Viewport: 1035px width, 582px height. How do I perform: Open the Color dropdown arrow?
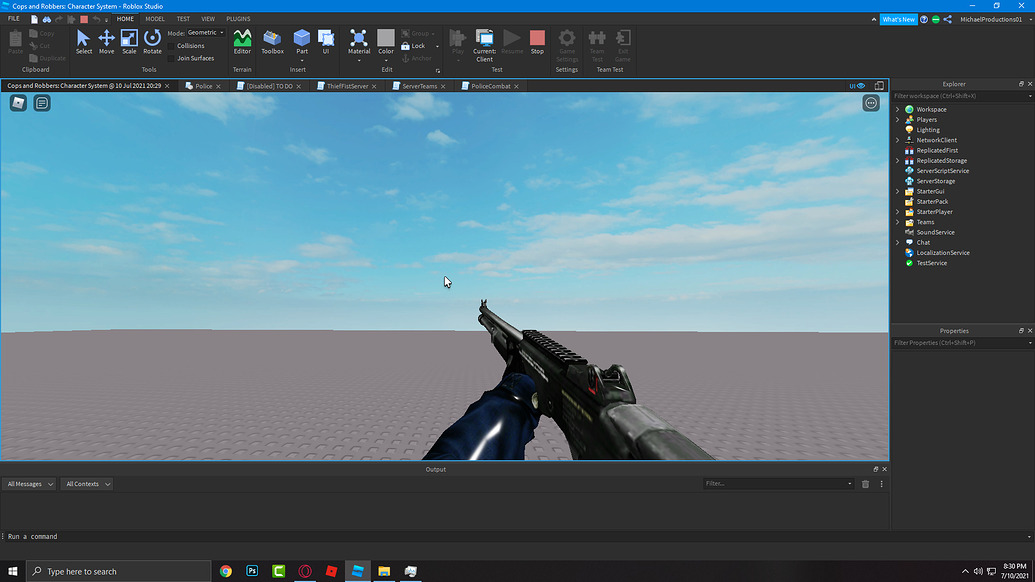(x=385, y=61)
